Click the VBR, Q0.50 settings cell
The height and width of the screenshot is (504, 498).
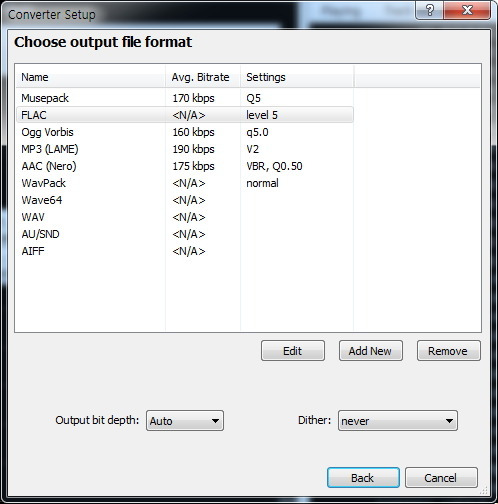[x=274, y=166]
